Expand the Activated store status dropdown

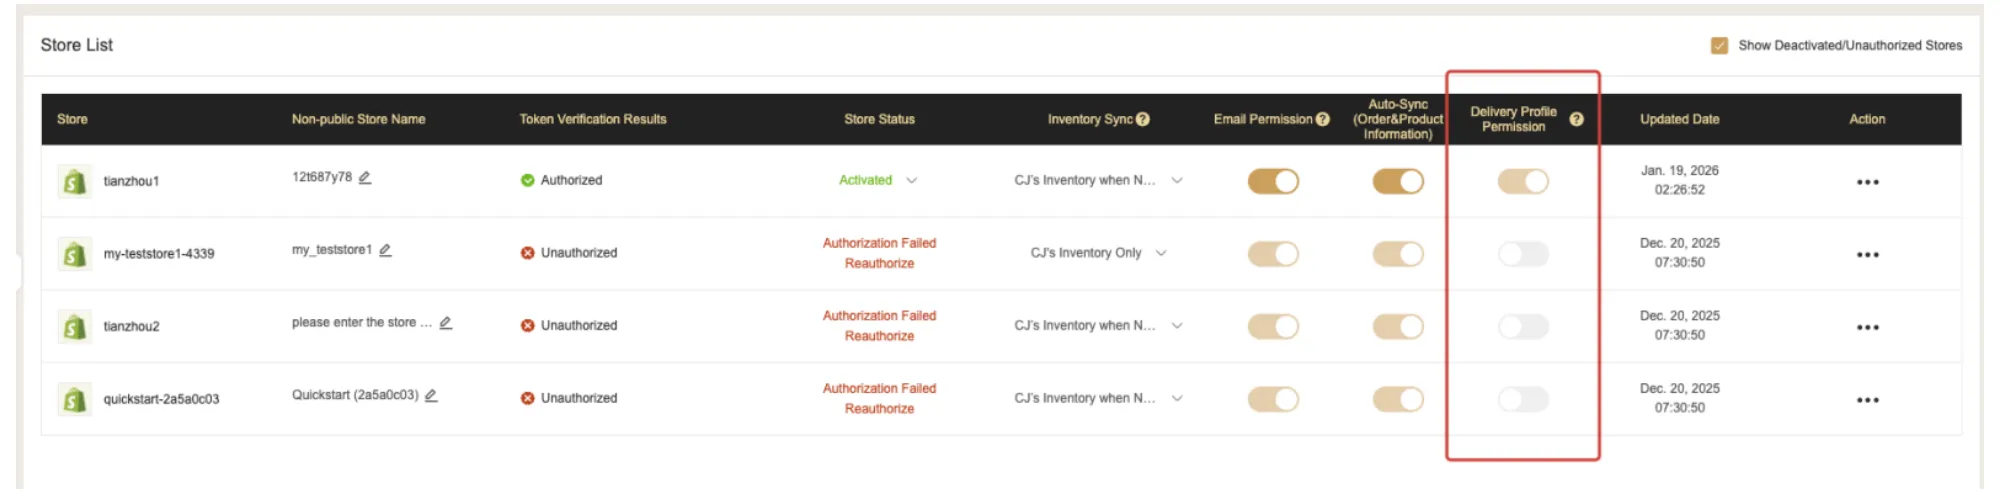[911, 181]
